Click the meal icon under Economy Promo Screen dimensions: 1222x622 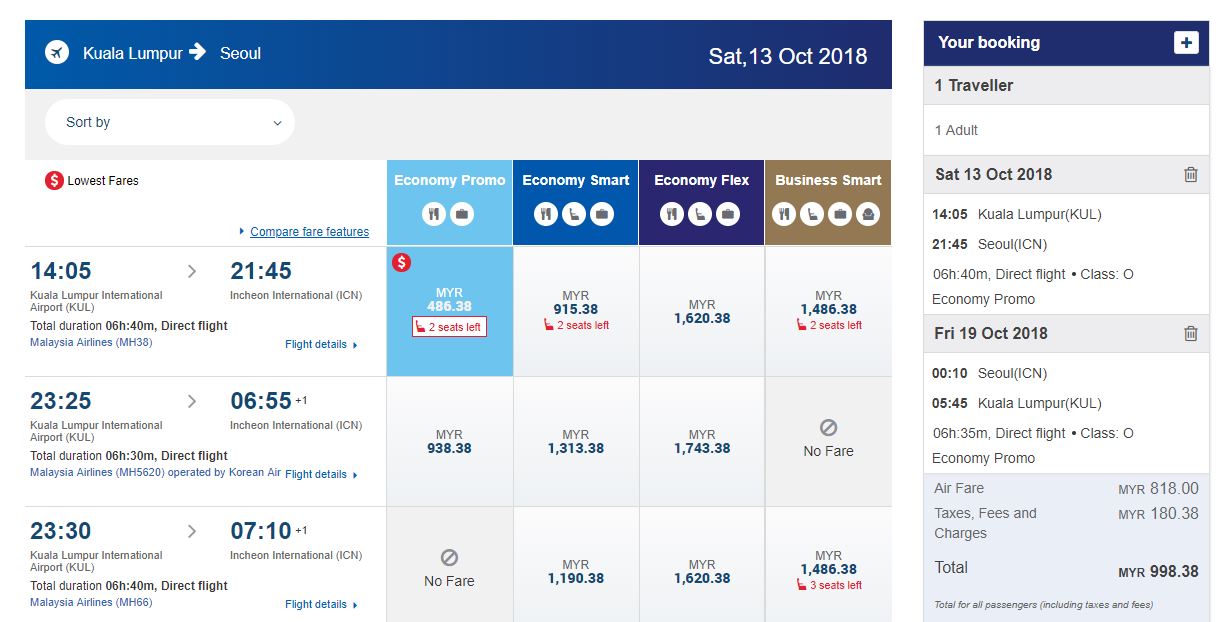(434, 213)
